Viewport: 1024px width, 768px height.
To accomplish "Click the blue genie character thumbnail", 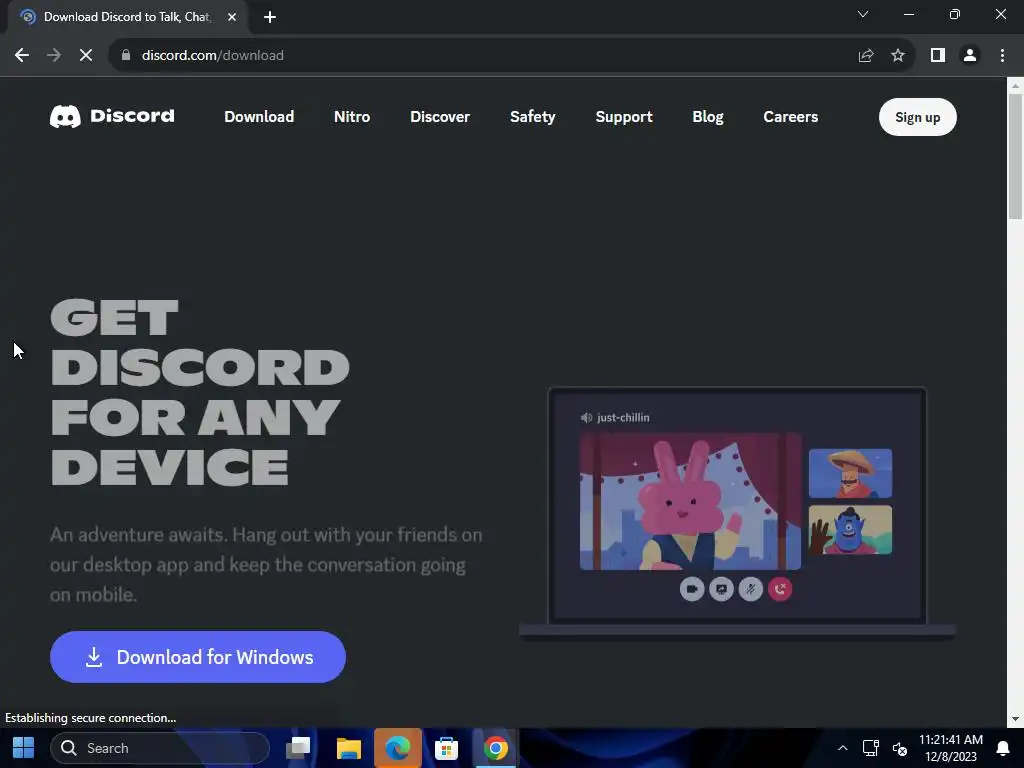I will 850,530.
